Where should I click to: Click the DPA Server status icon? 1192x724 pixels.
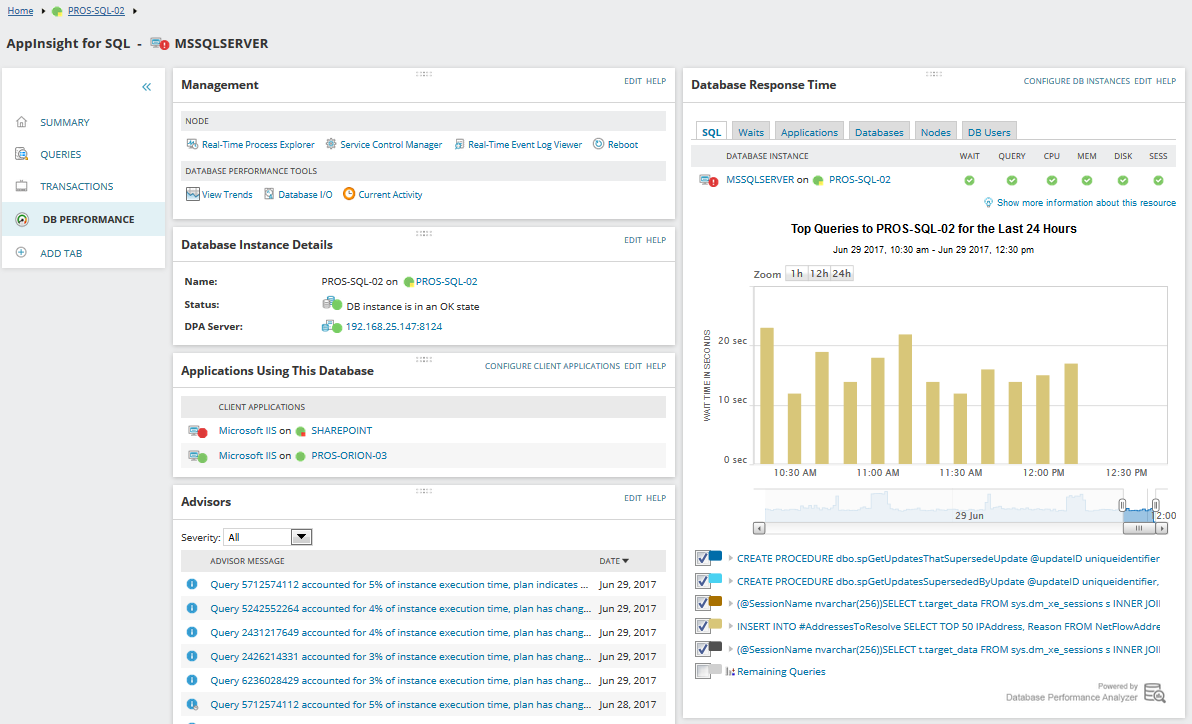click(x=331, y=326)
